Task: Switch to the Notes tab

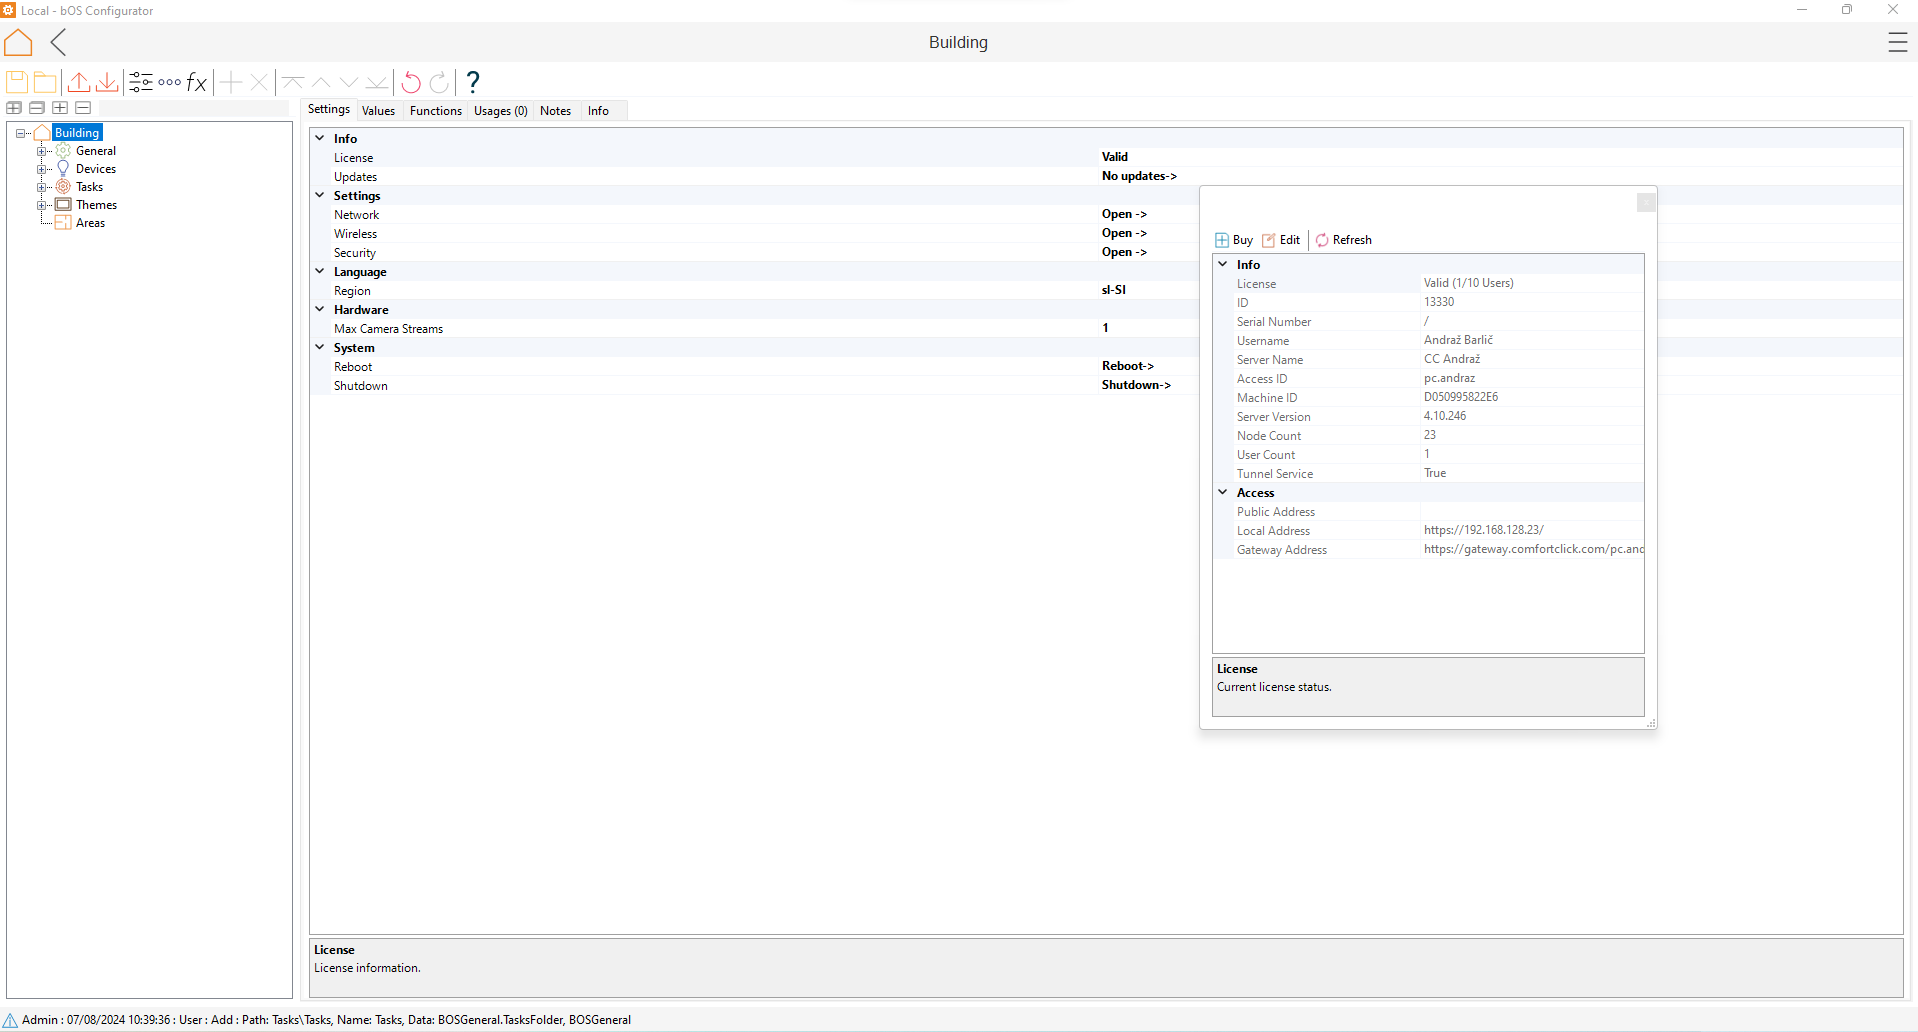Action: 556,111
